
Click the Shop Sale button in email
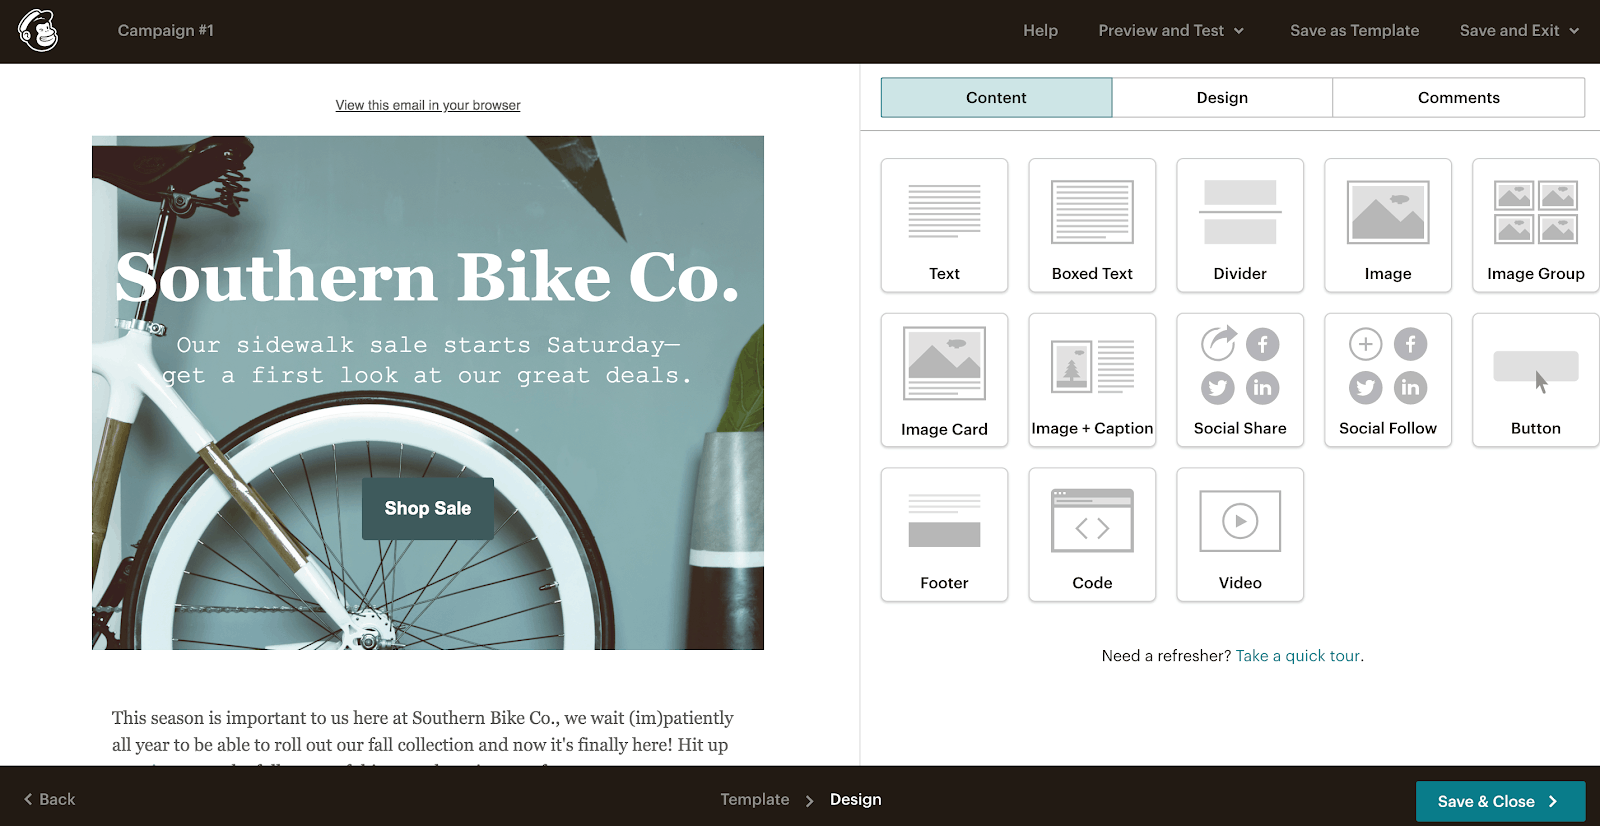pyautogui.click(x=428, y=509)
